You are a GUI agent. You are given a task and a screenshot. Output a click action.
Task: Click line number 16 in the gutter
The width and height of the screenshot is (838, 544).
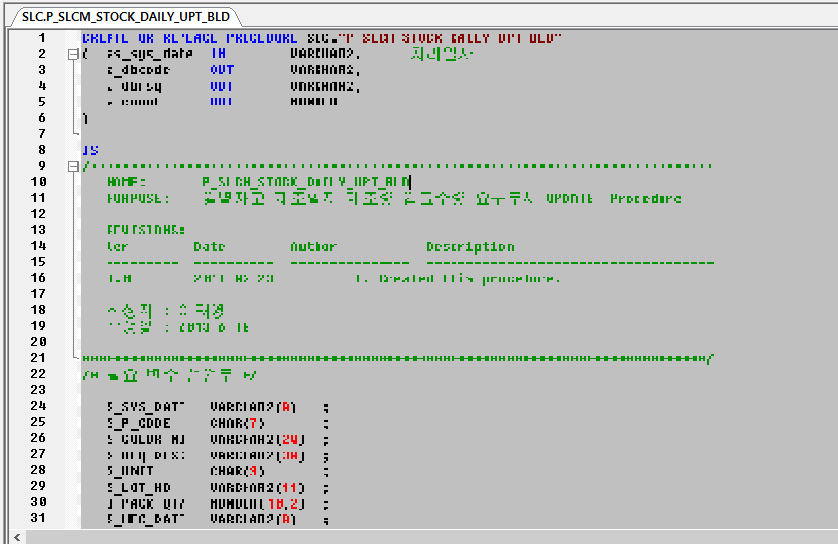[x=38, y=278]
